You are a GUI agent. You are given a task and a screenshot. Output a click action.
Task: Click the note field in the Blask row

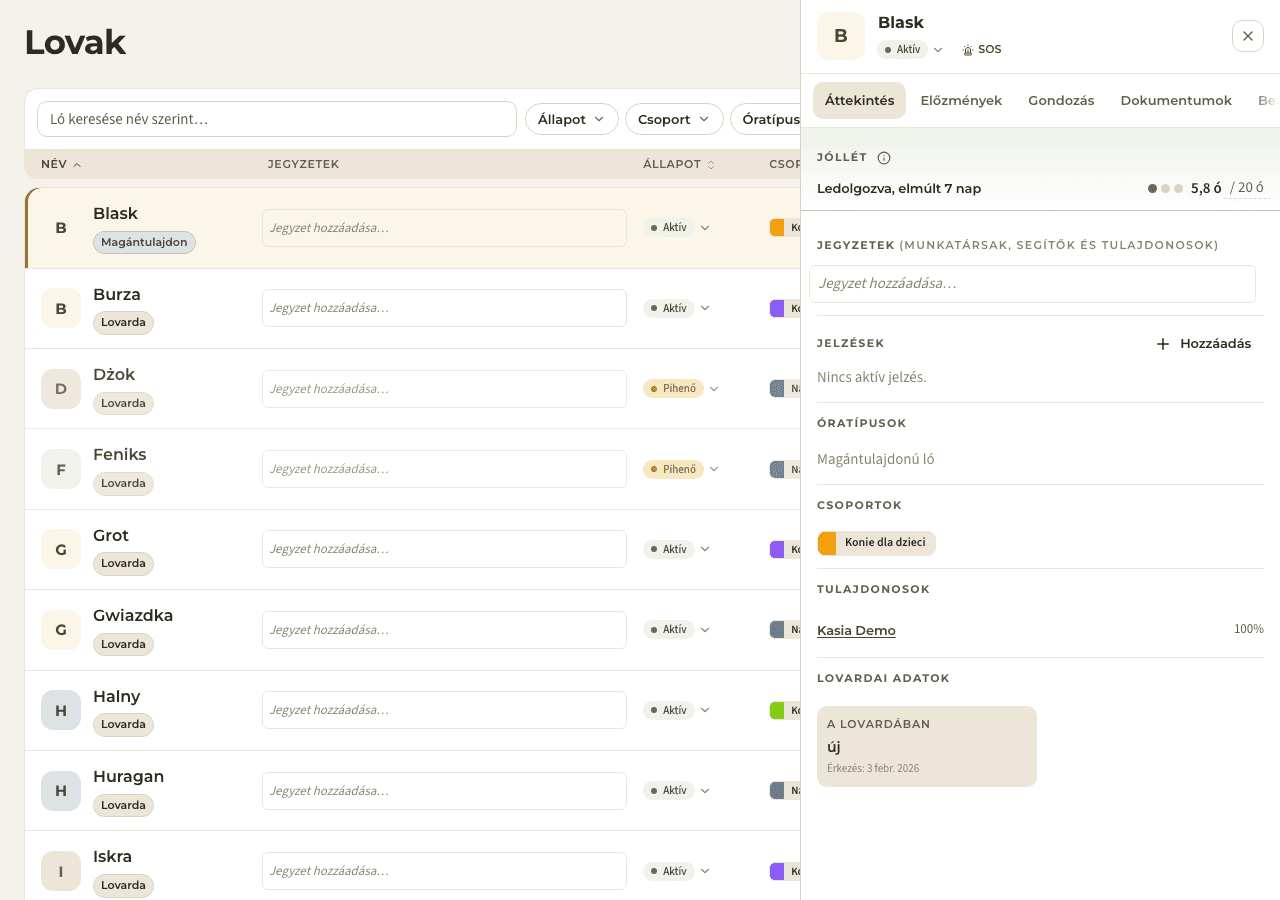tap(444, 228)
